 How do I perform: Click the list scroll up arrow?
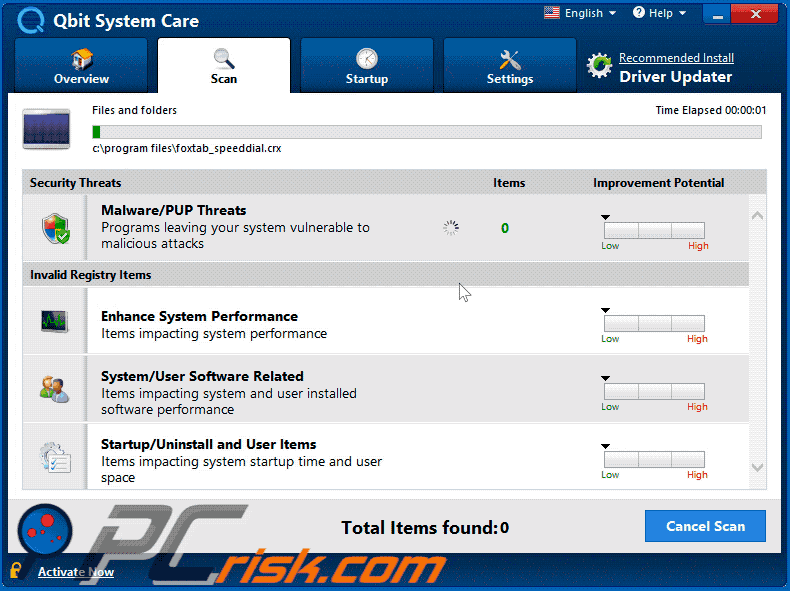tap(757, 216)
